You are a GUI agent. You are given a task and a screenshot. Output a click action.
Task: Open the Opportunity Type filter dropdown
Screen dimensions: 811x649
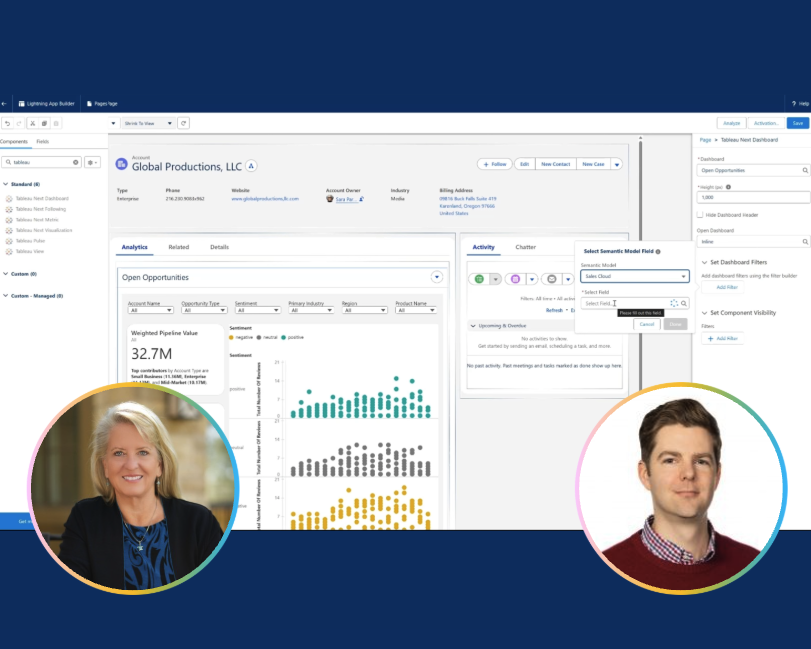tap(204, 310)
